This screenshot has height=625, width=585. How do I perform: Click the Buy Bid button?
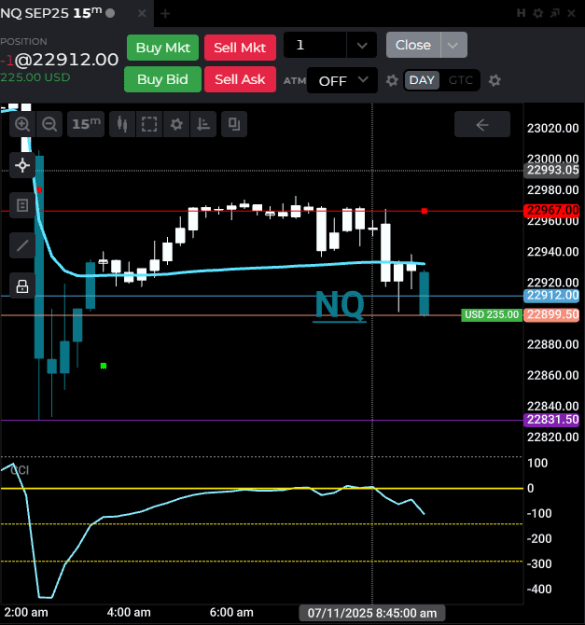(x=163, y=79)
